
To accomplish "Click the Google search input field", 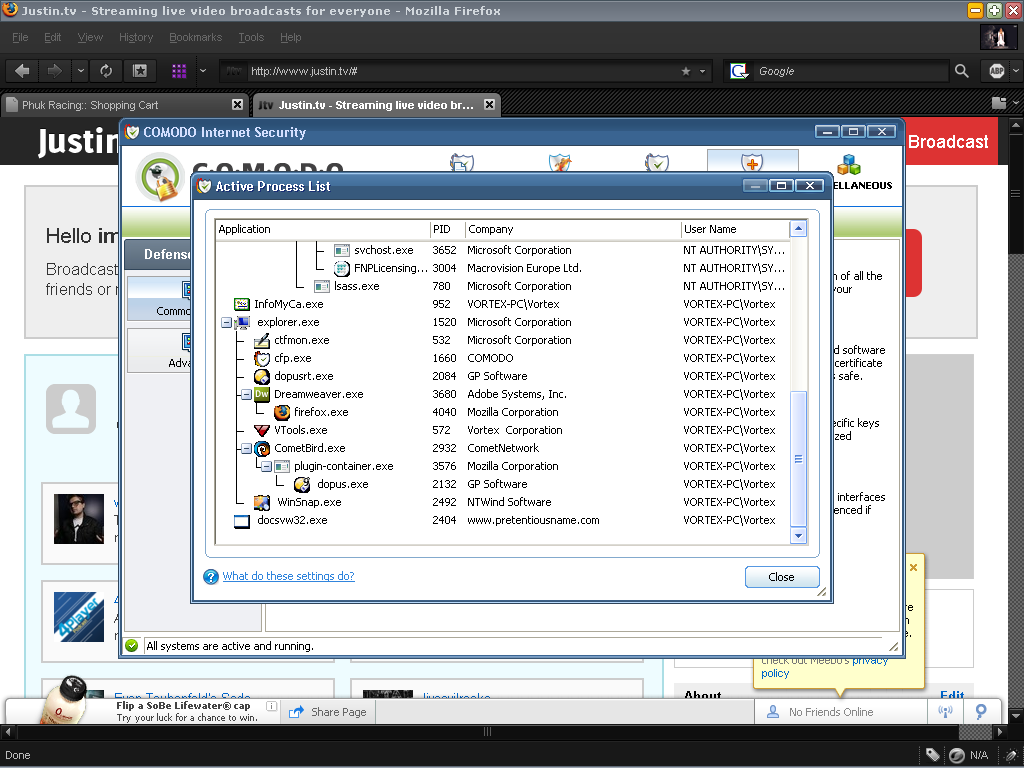I will point(849,71).
